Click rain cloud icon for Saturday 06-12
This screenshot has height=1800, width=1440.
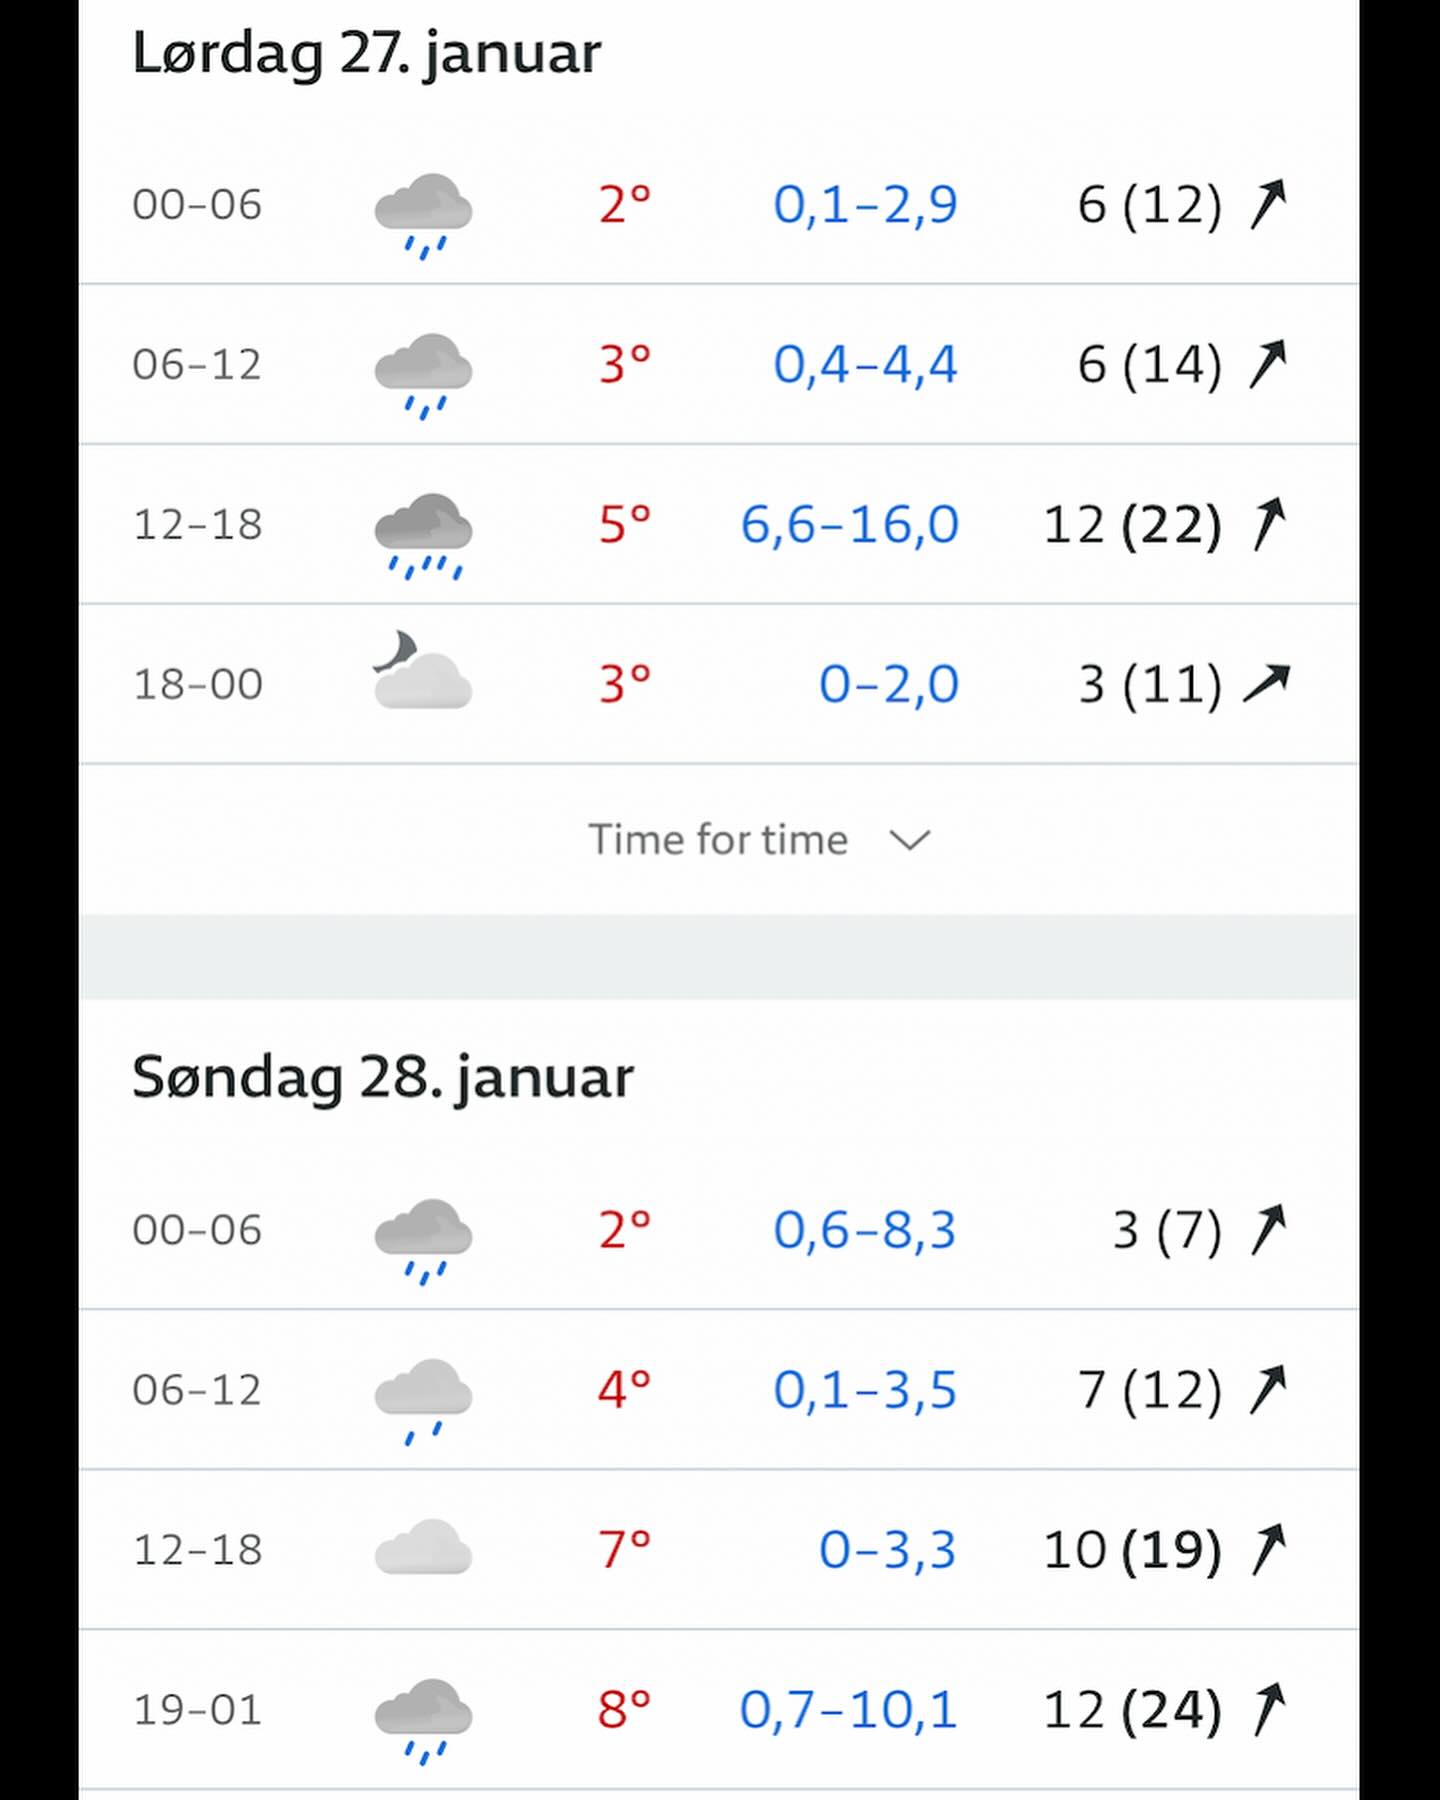point(423,376)
